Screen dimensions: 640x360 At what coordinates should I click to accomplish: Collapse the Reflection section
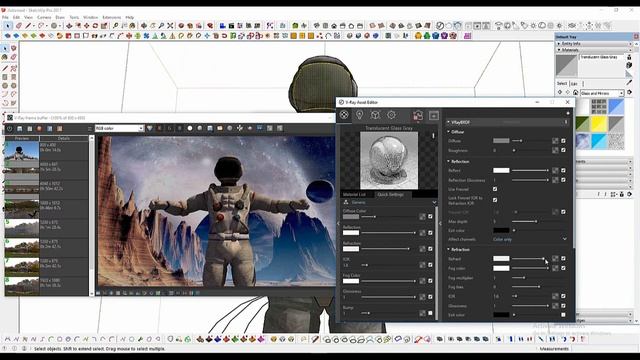[449, 162]
